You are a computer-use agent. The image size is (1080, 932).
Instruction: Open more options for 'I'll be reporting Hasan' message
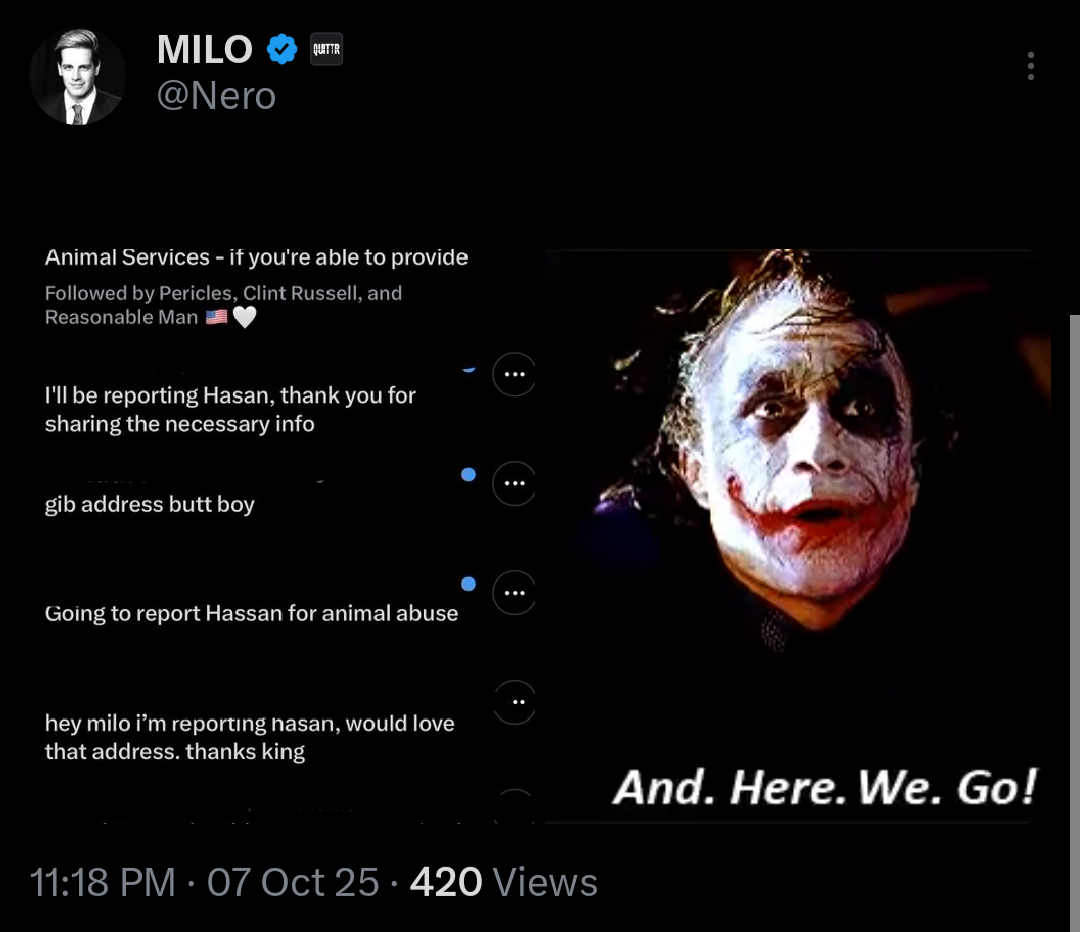pyautogui.click(x=514, y=375)
